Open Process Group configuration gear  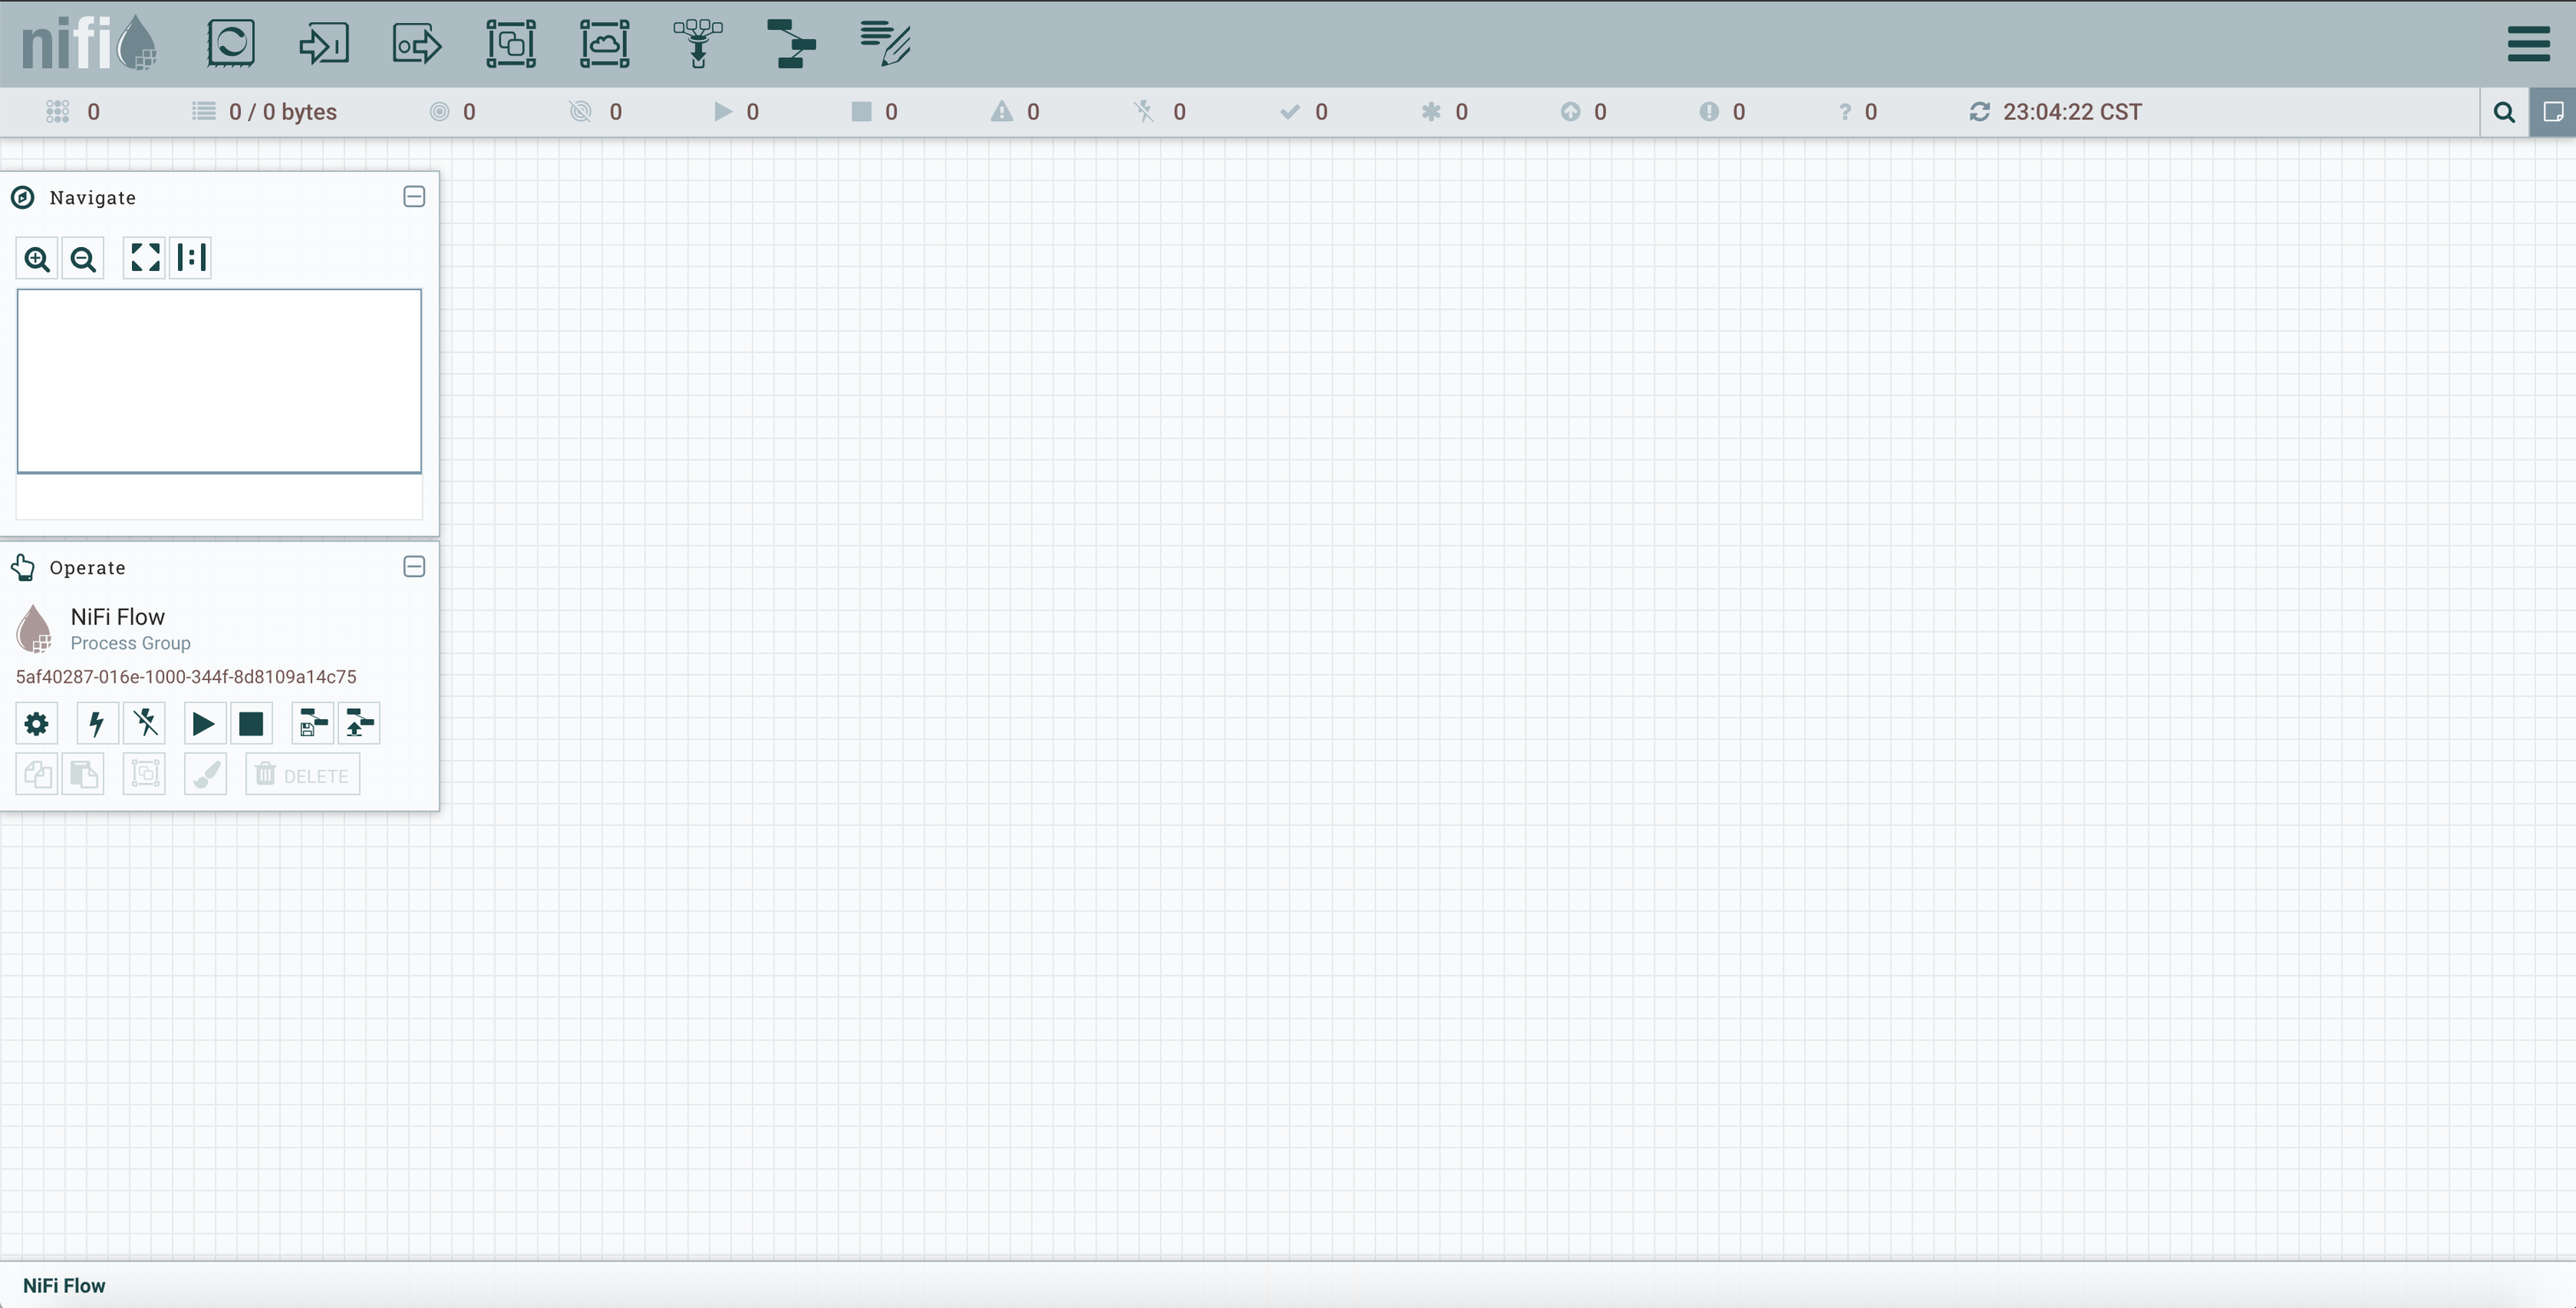coord(37,724)
